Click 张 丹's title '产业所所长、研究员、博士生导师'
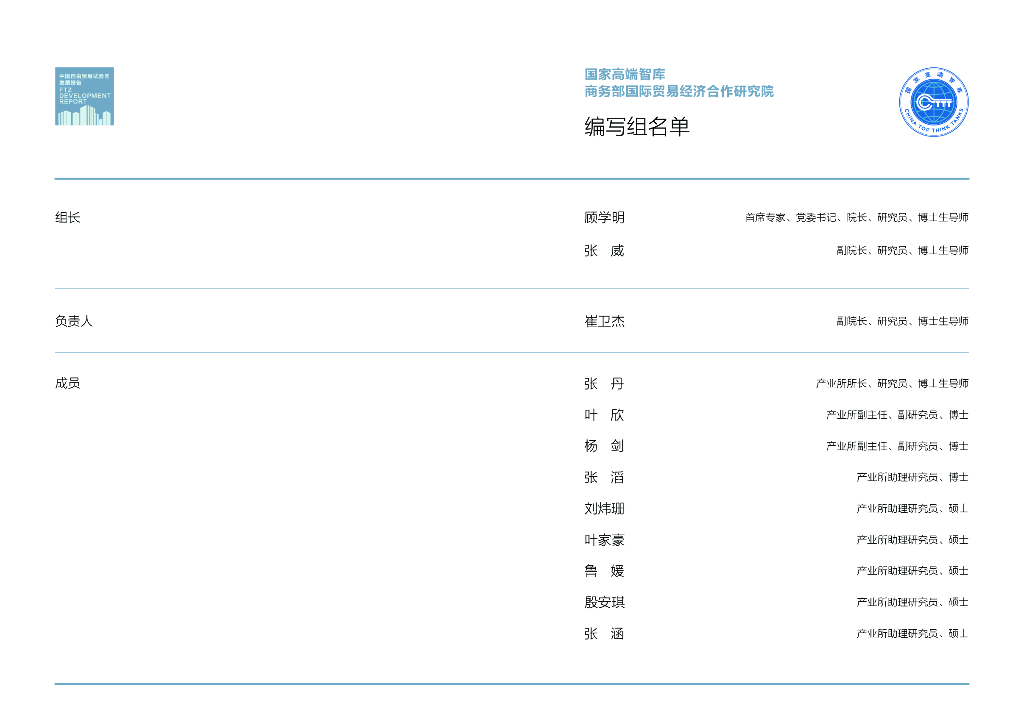The width and height of the screenshot is (1024, 728). tap(891, 384)
